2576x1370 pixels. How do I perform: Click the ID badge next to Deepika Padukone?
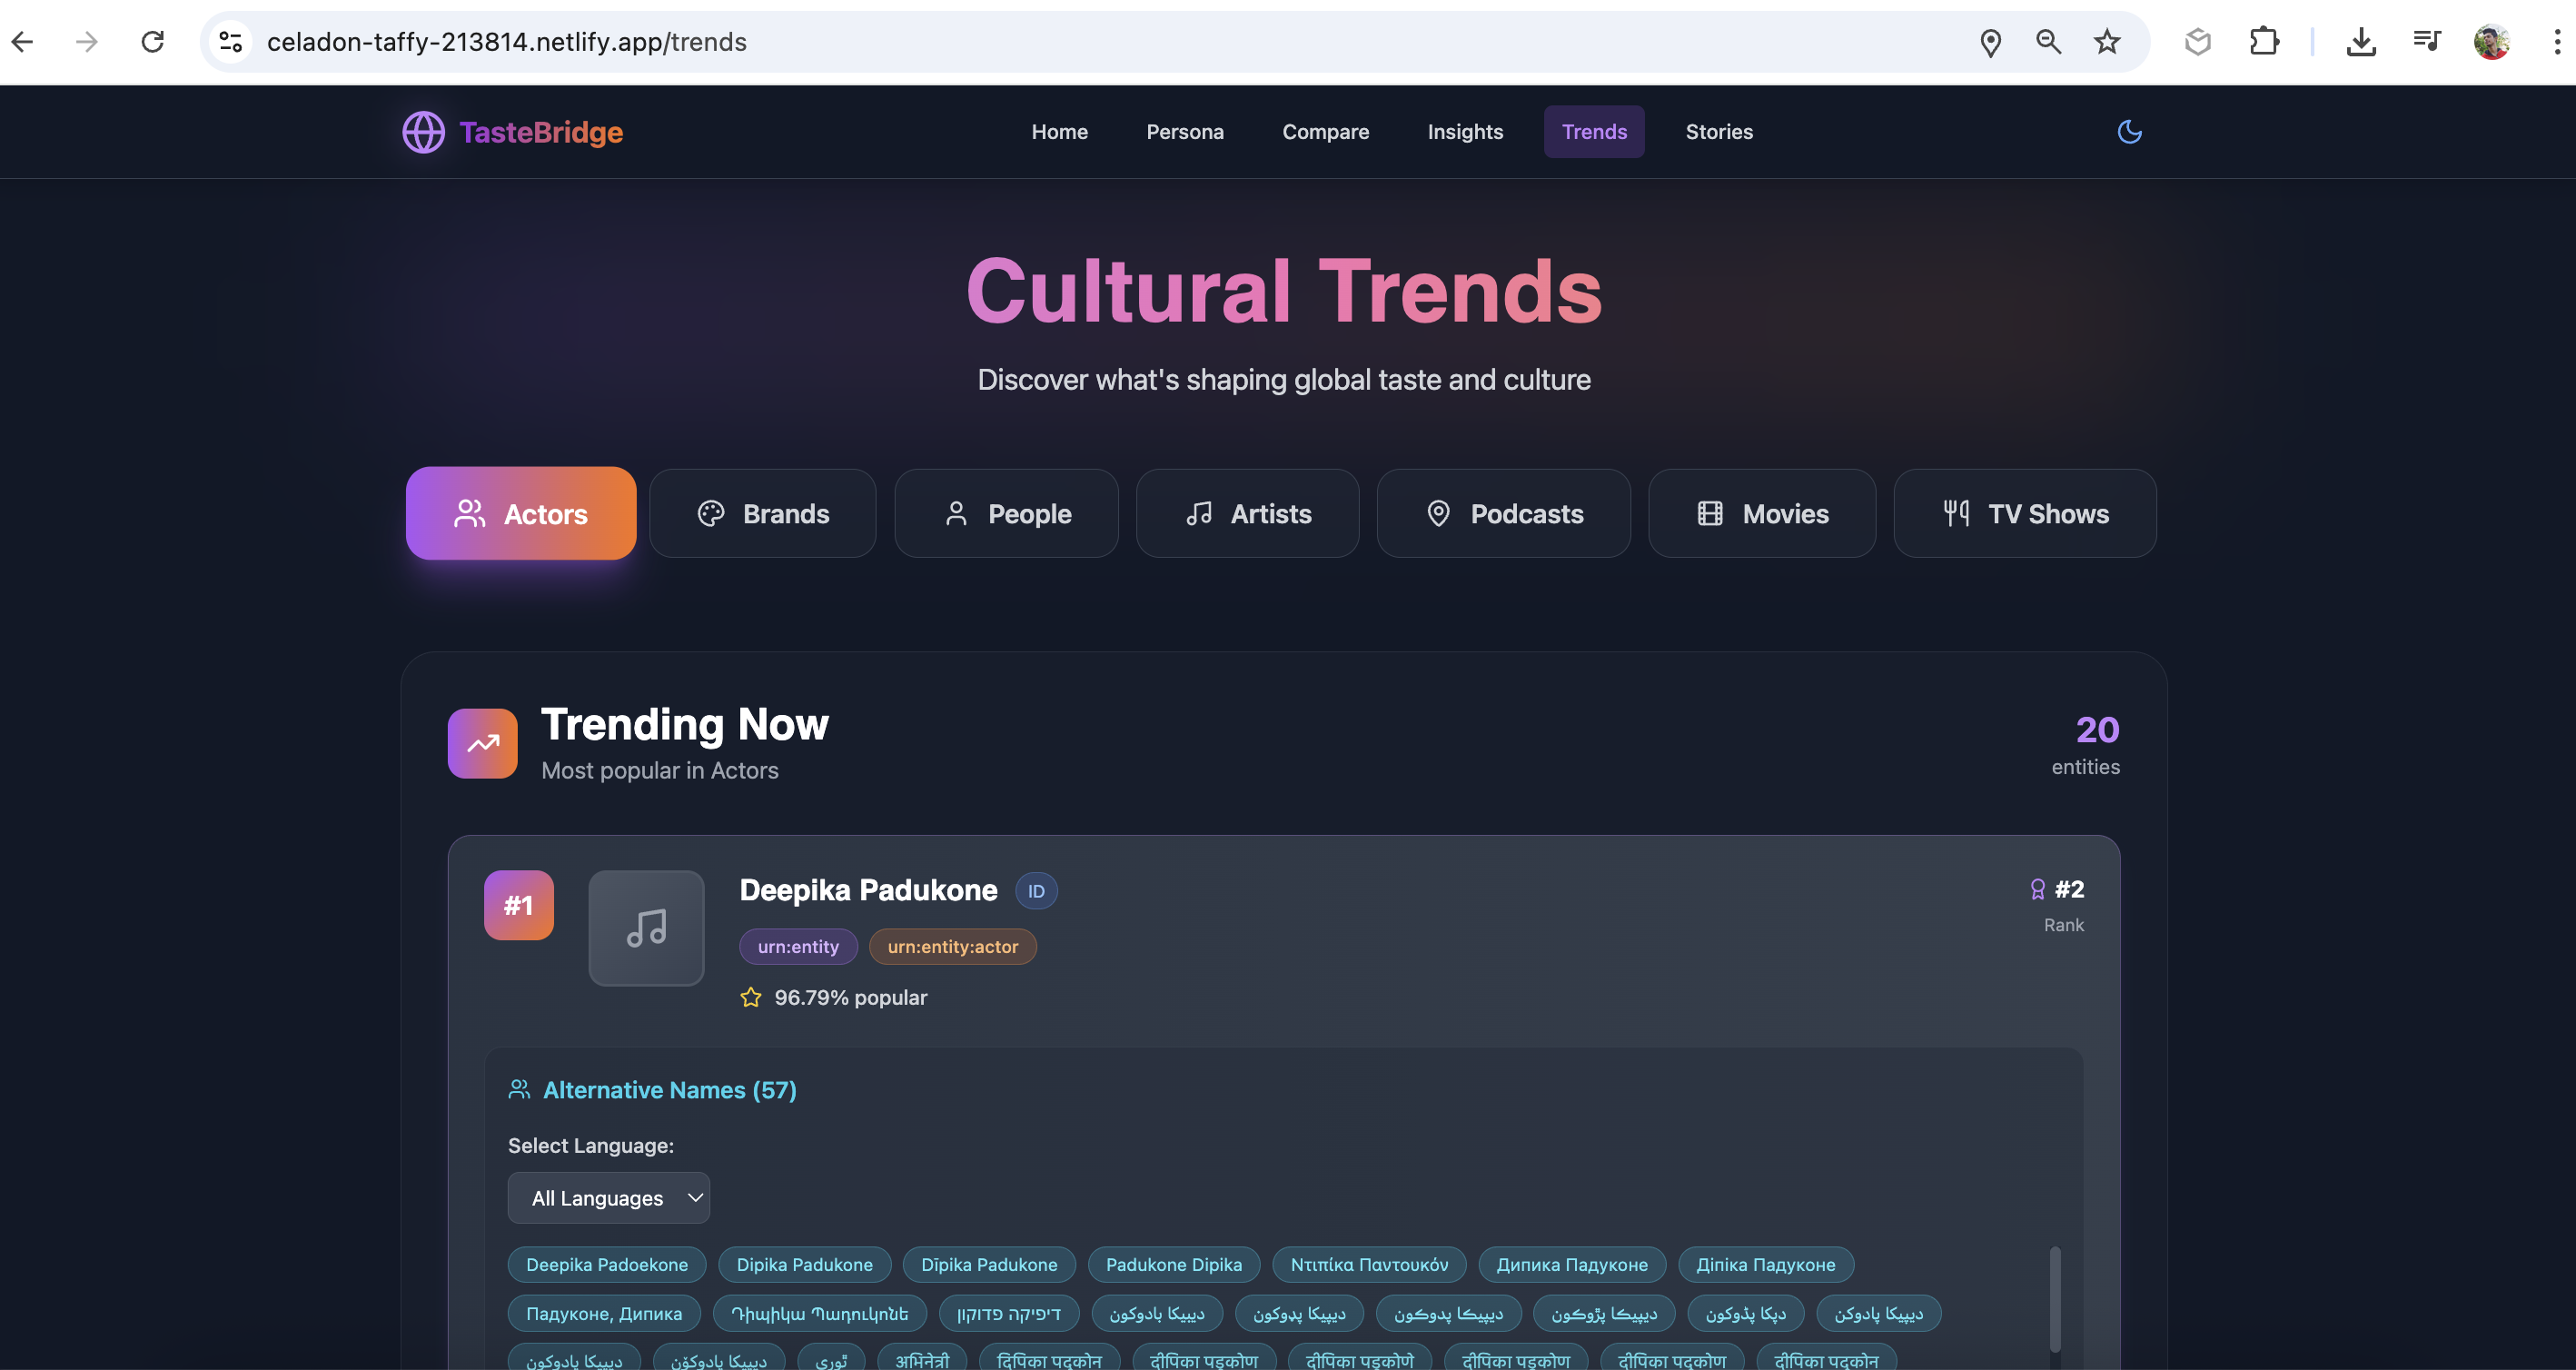tap(1036, 890)
